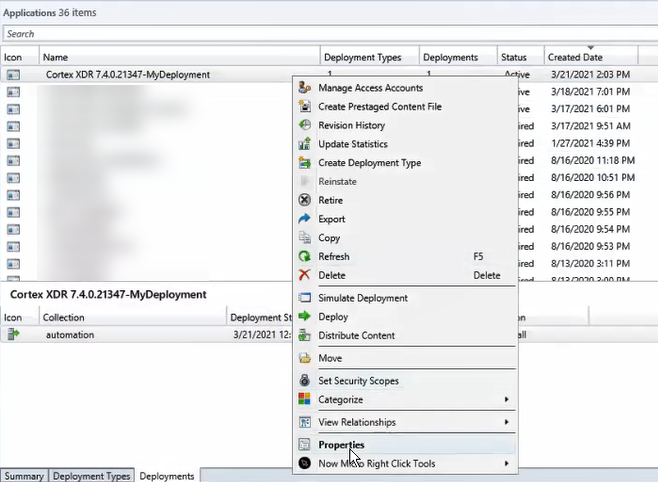Click the Collection column header
This screenshot has height=482, width=658.
click(133, 318)
